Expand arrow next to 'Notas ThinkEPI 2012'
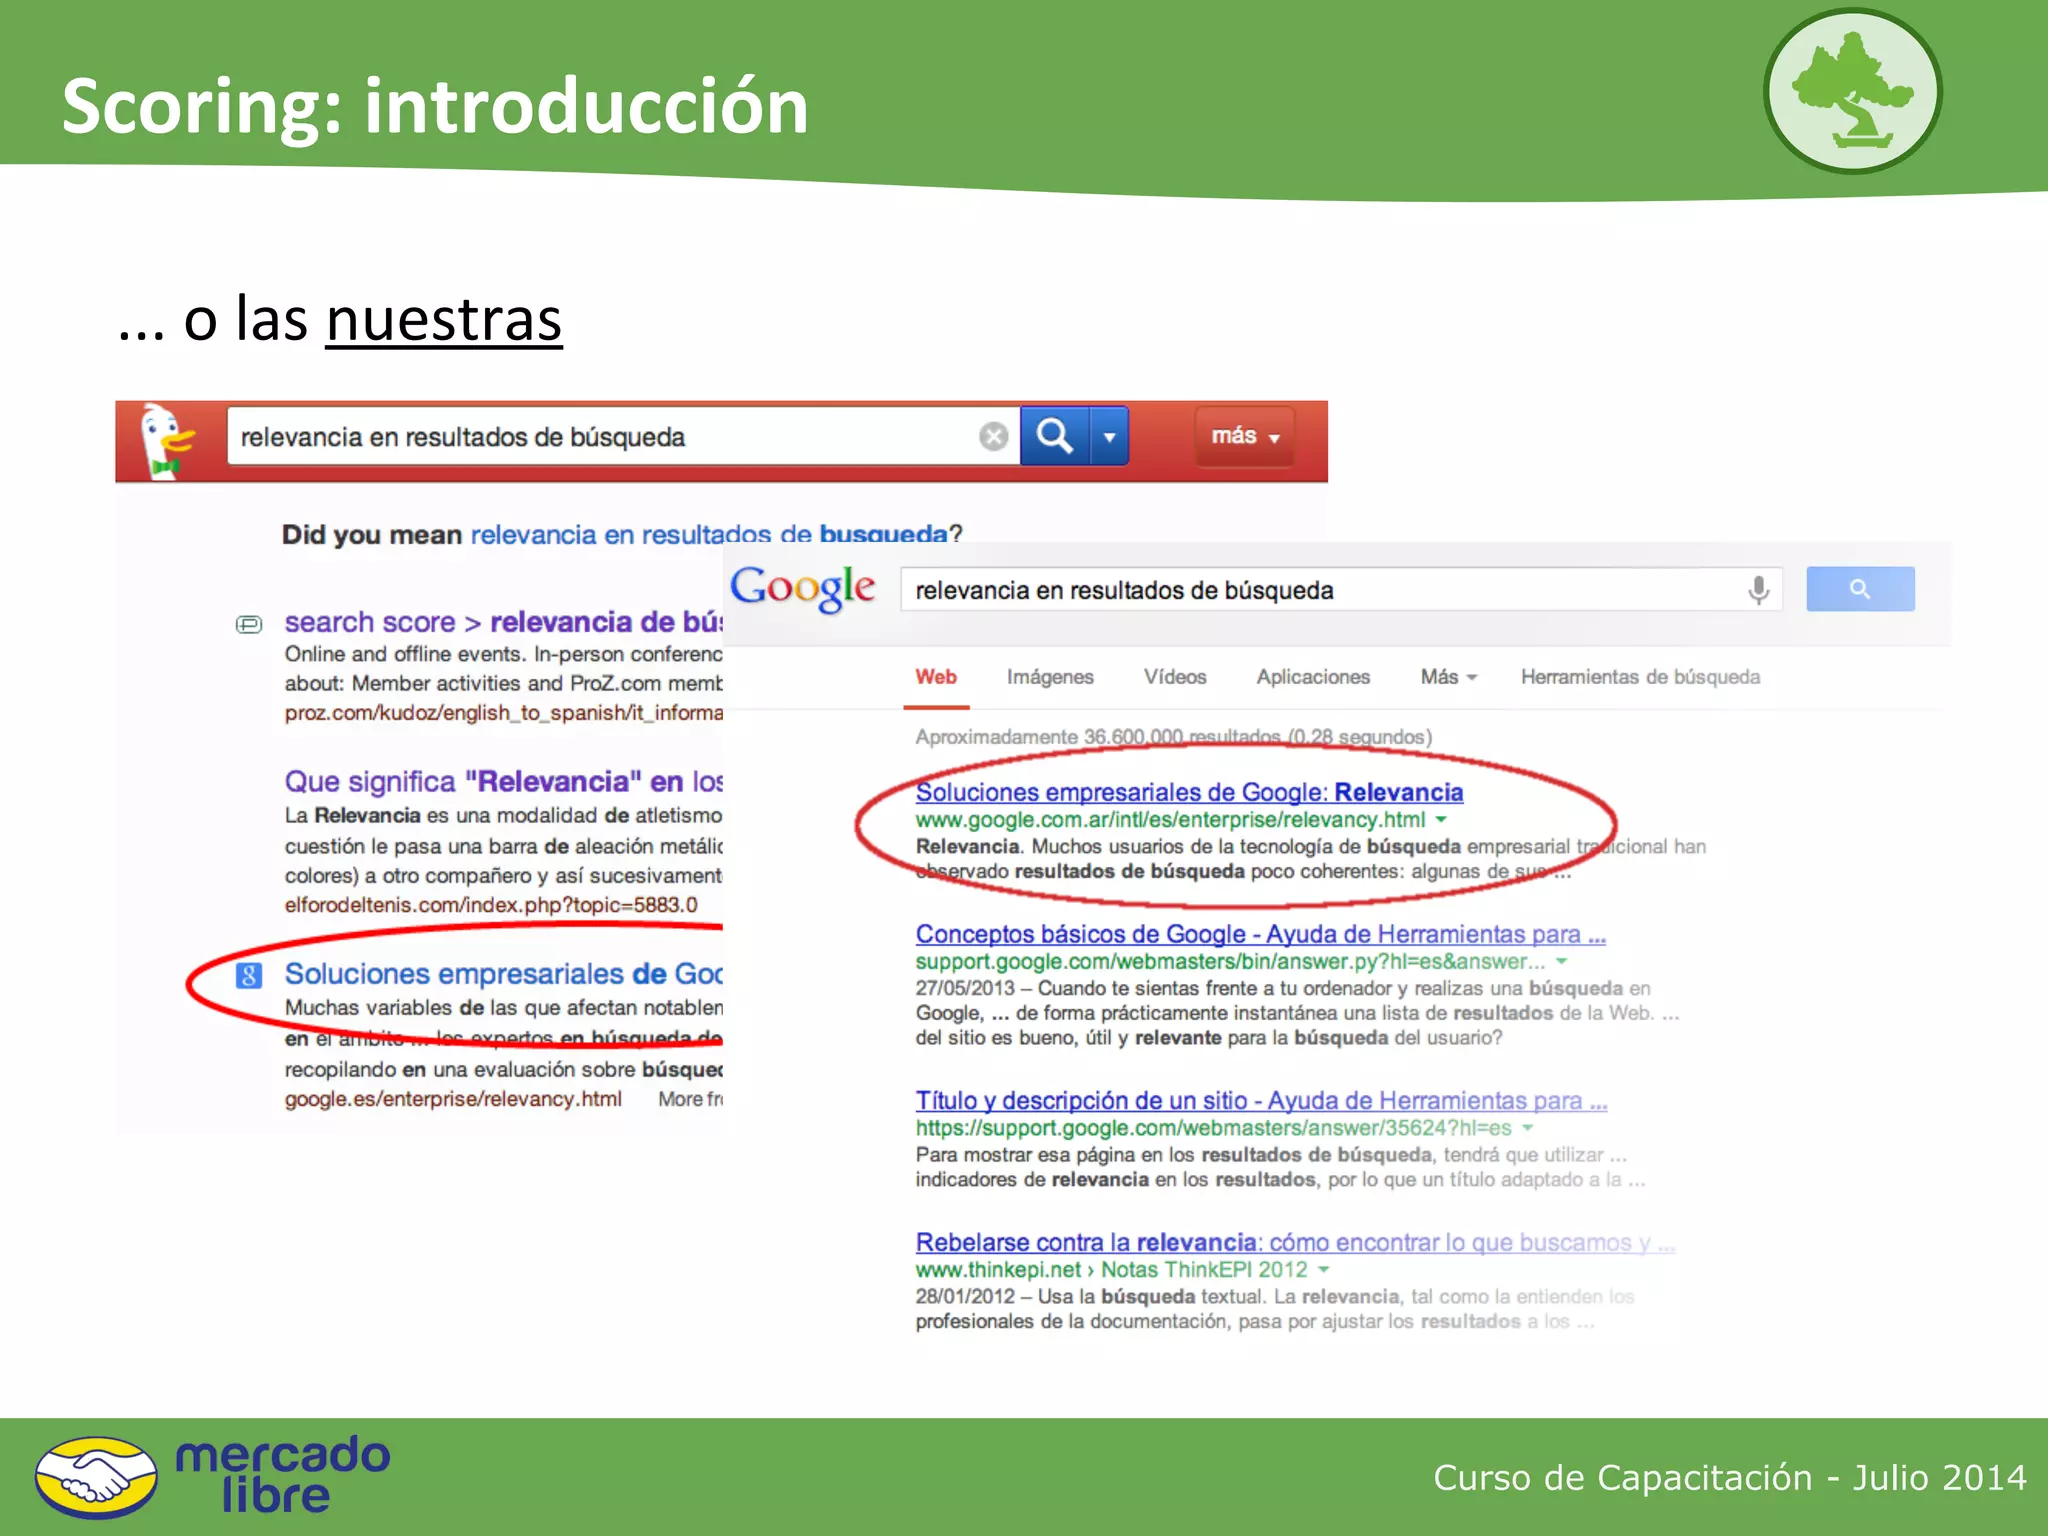This screenshot has width=2048, height=1536. pyautogui.click(x=1323, y=1270)
